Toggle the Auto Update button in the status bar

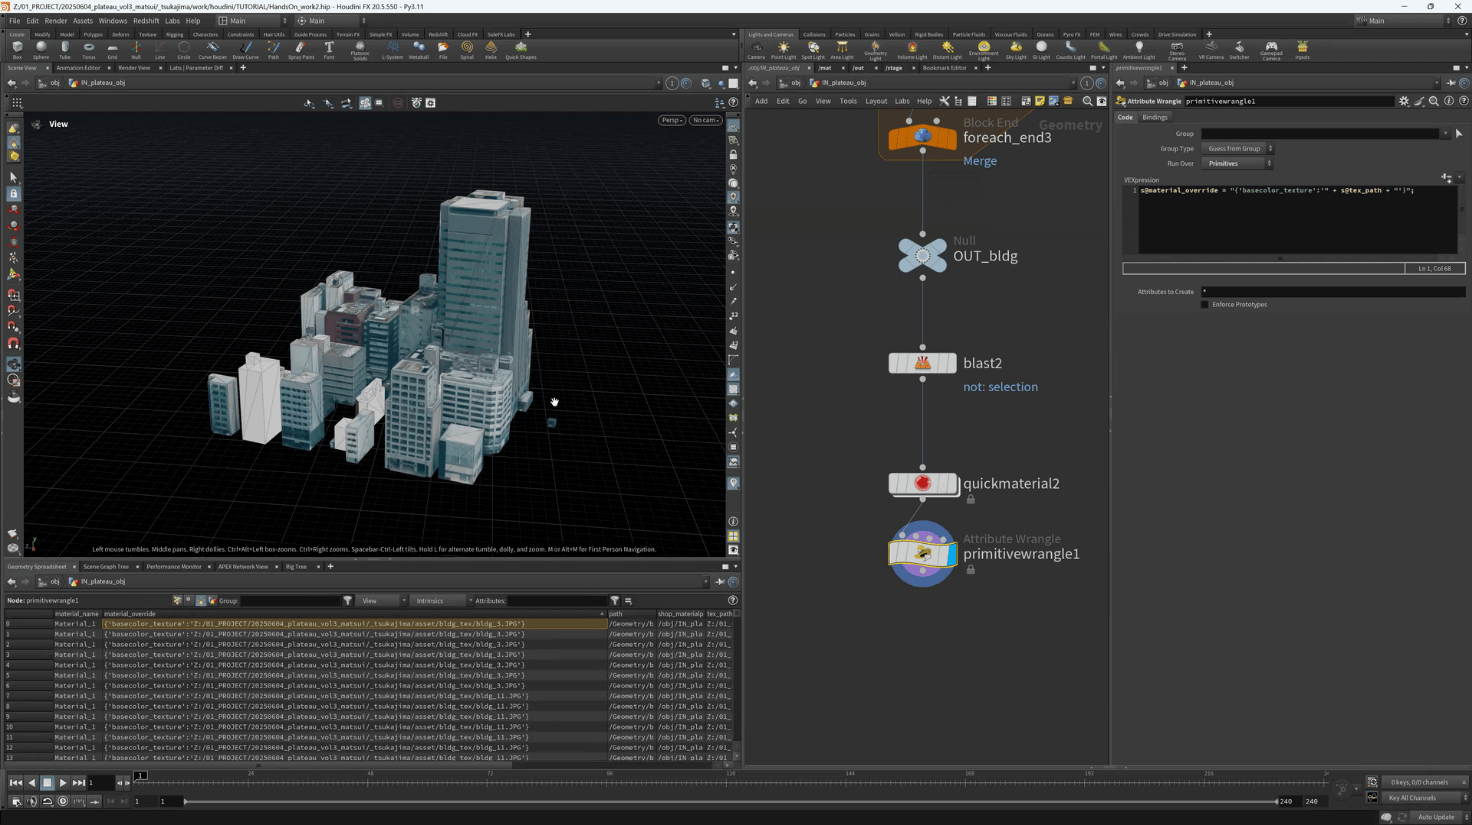[x=1435, y=817]
